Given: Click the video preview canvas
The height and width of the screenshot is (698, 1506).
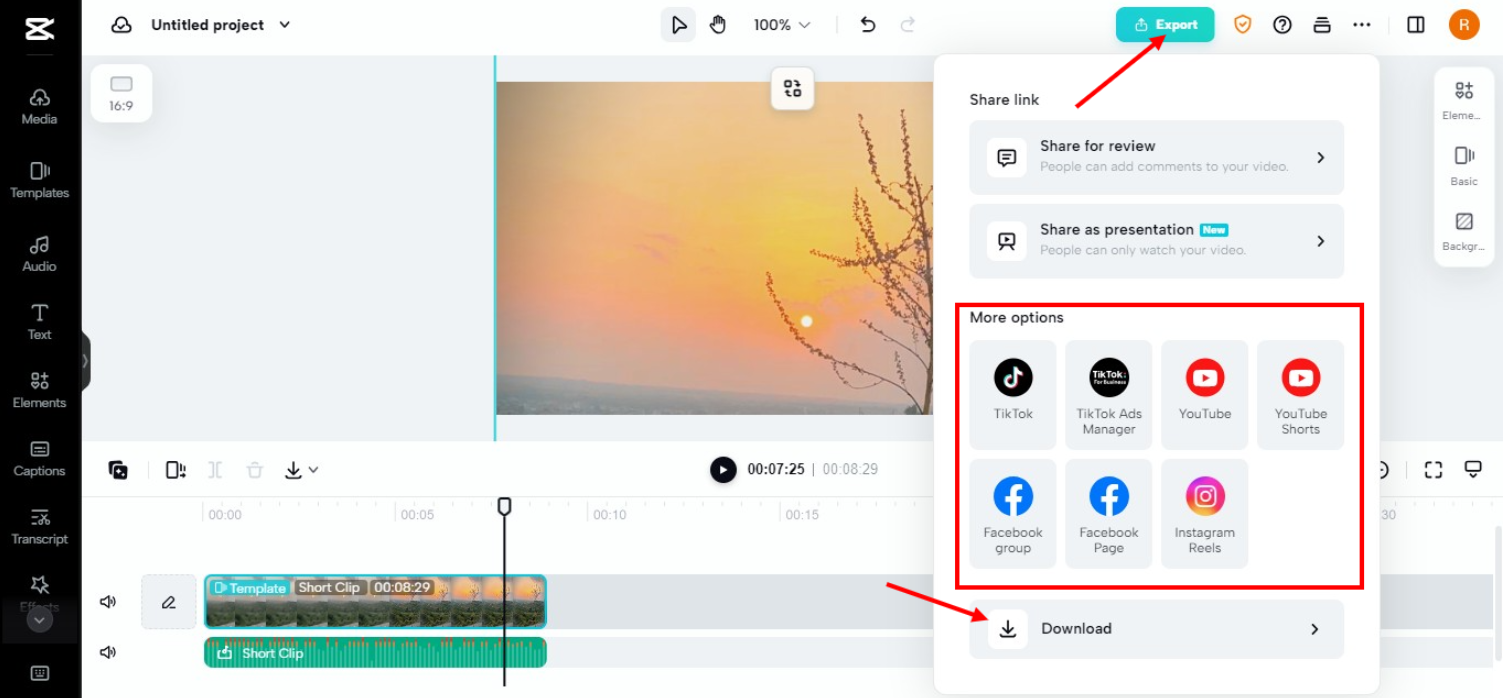Looking at the screenshot, I should pos(714,248).
